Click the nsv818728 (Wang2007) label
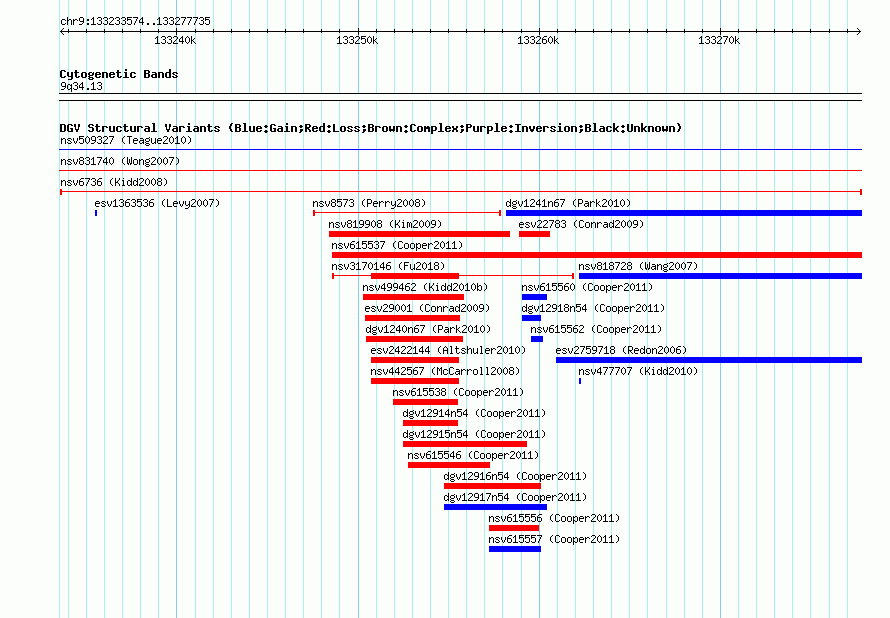 click(x=638, y=266)
